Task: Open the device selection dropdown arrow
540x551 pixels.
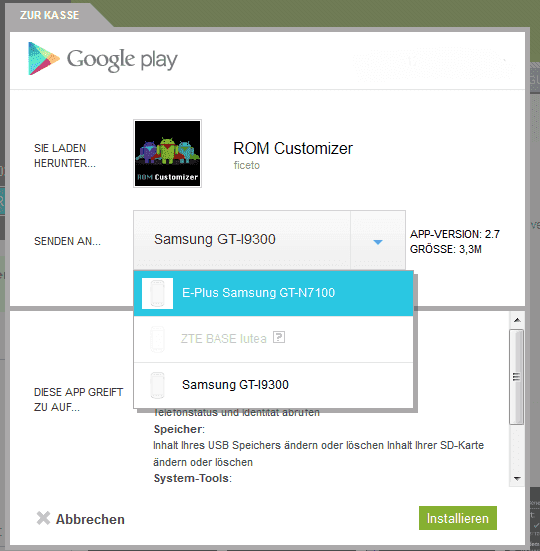Action: coord(378,241)
